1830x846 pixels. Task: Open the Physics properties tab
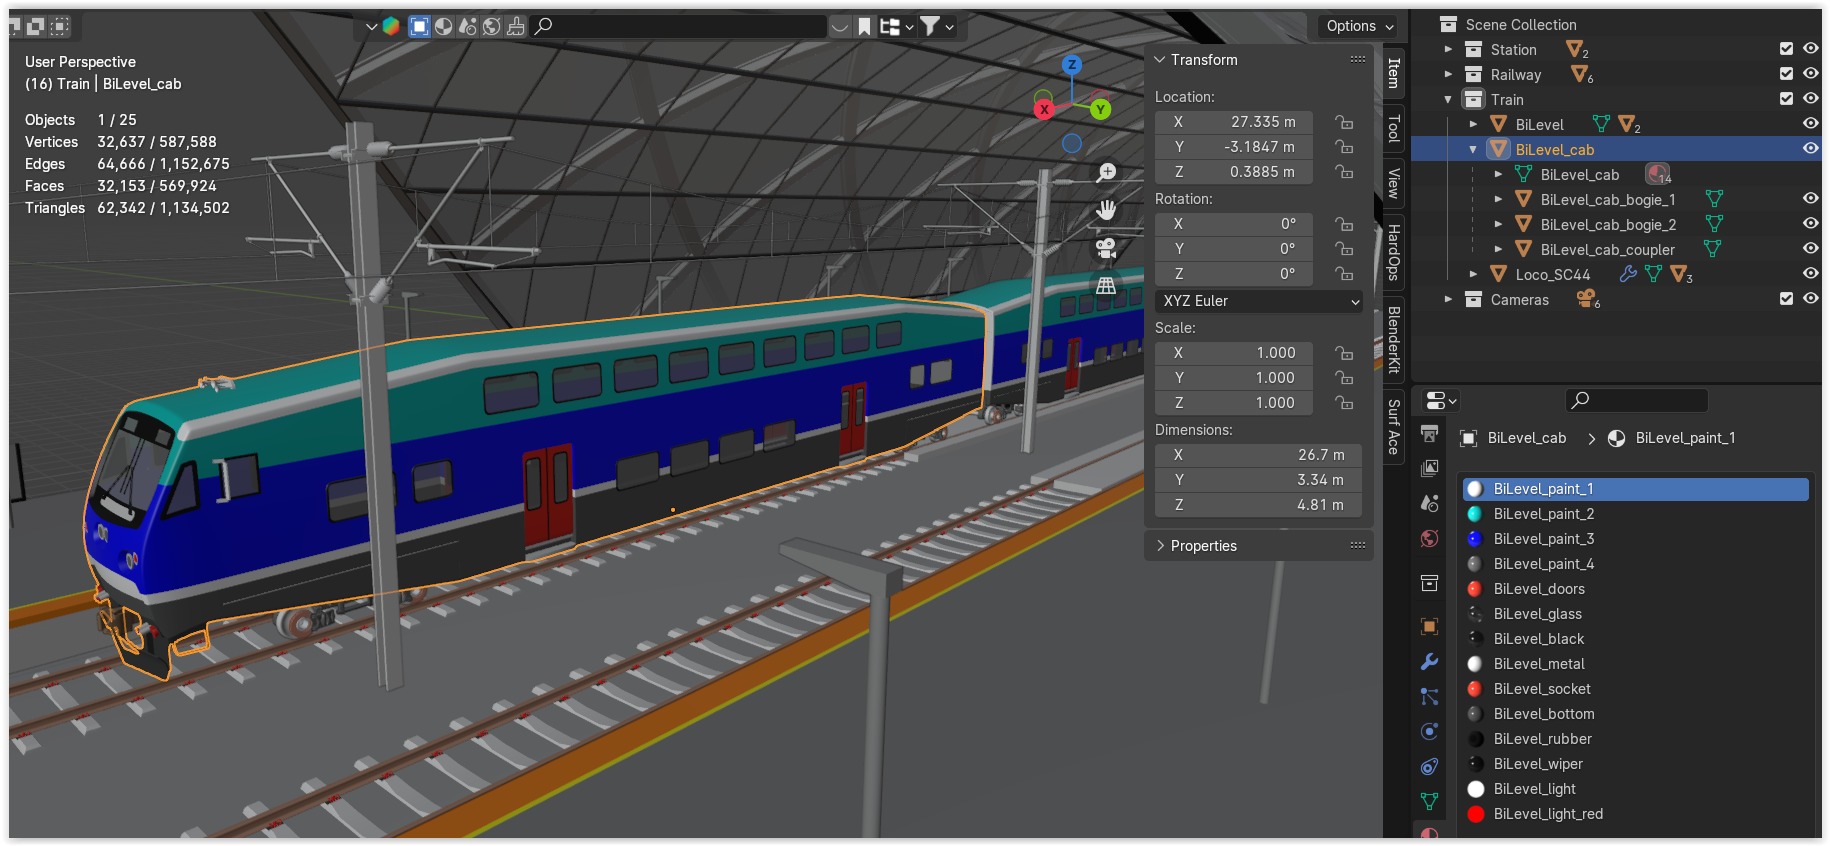coord(1429,732)
